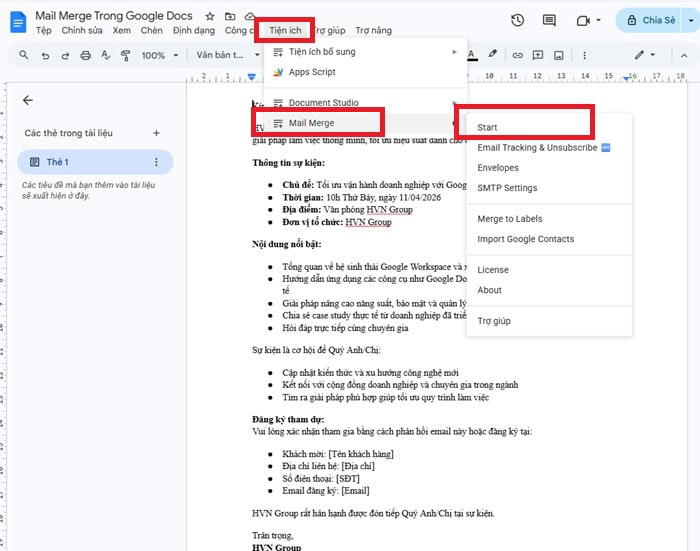The image size is (700, 551).
Task: Open options dots for Thẻ 1
Action: (x=156, y=162)
